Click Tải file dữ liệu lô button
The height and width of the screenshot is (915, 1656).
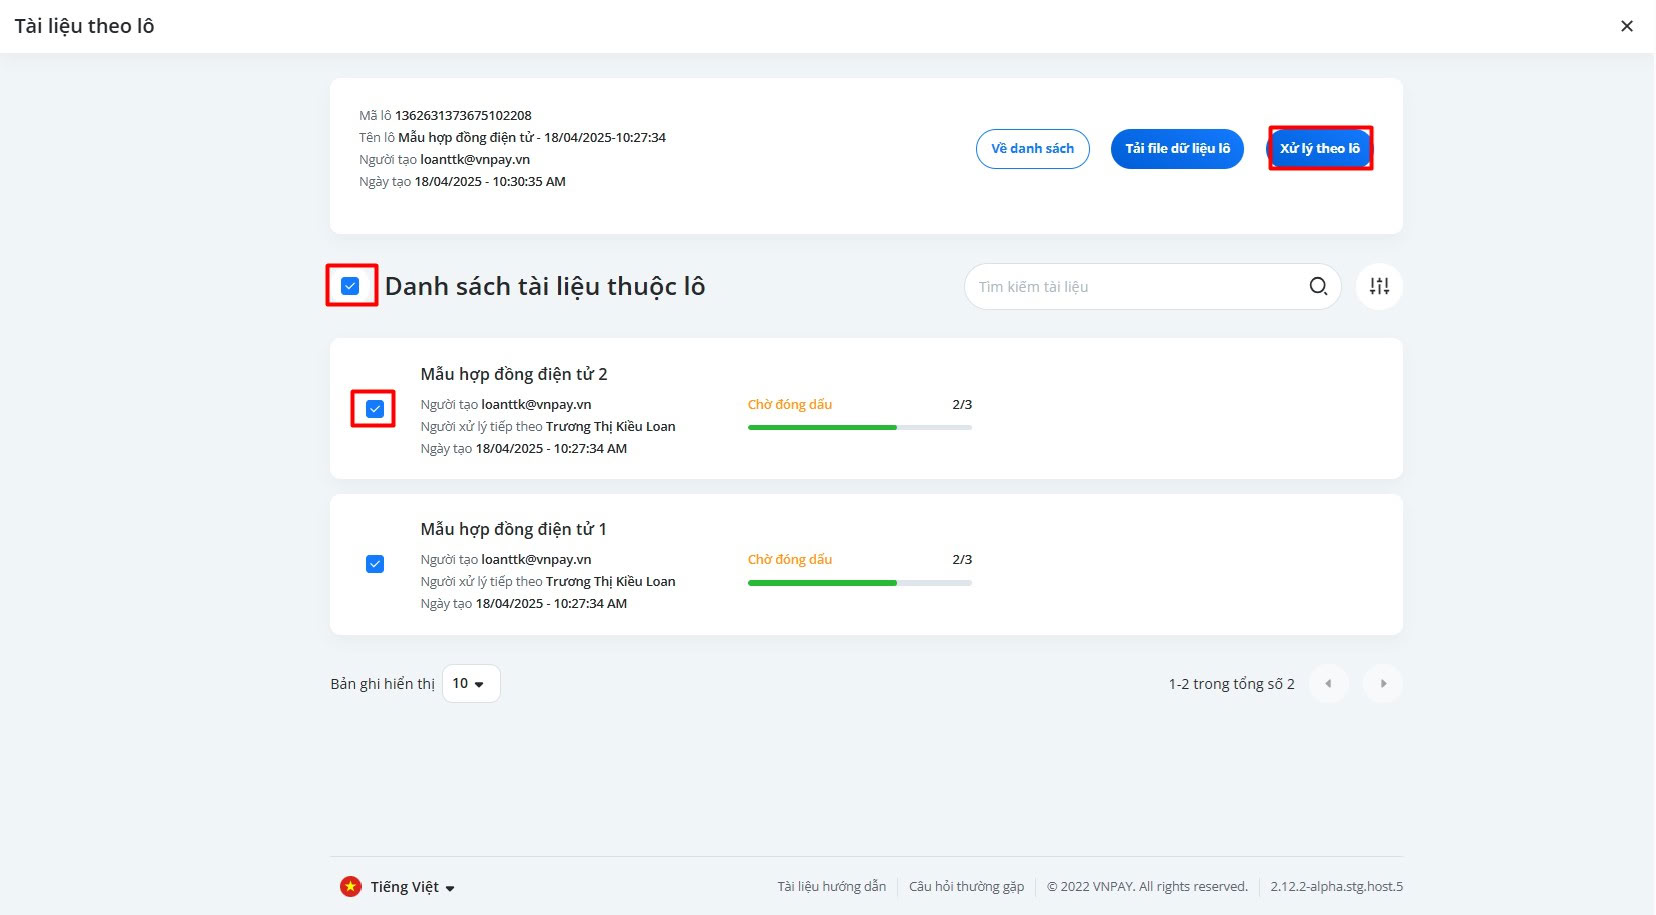coord(1177,149)
